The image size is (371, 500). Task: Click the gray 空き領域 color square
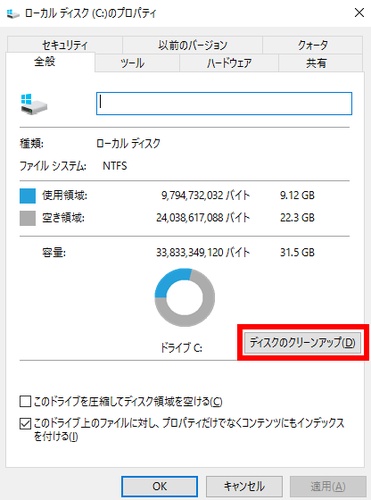coord(28,218)
